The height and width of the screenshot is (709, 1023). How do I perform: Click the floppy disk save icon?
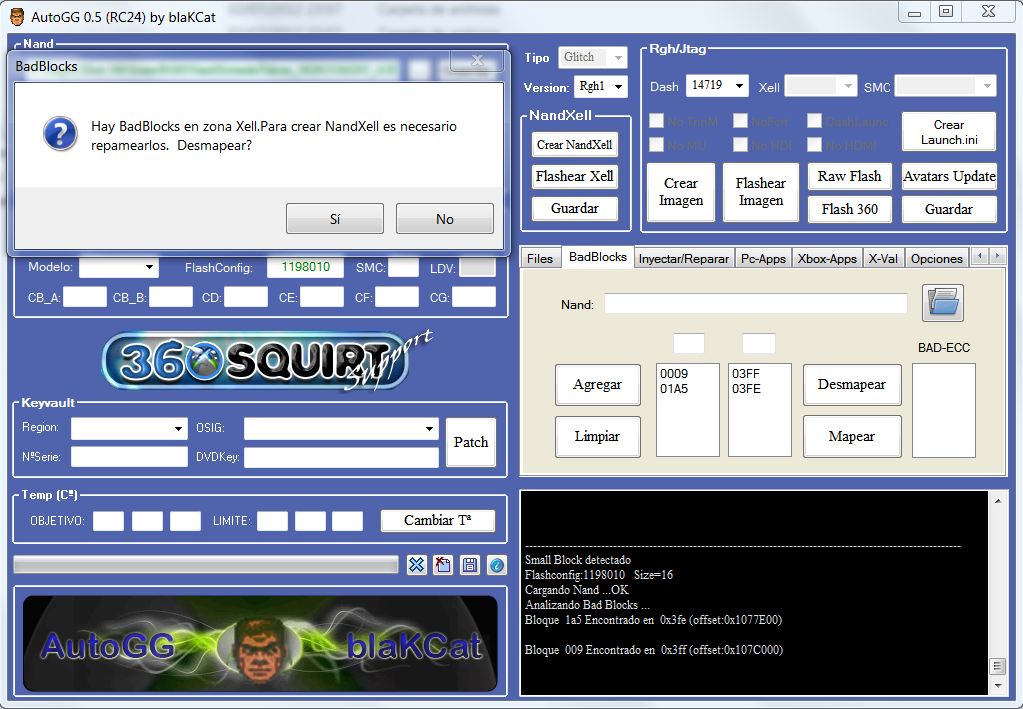[470, 565]
